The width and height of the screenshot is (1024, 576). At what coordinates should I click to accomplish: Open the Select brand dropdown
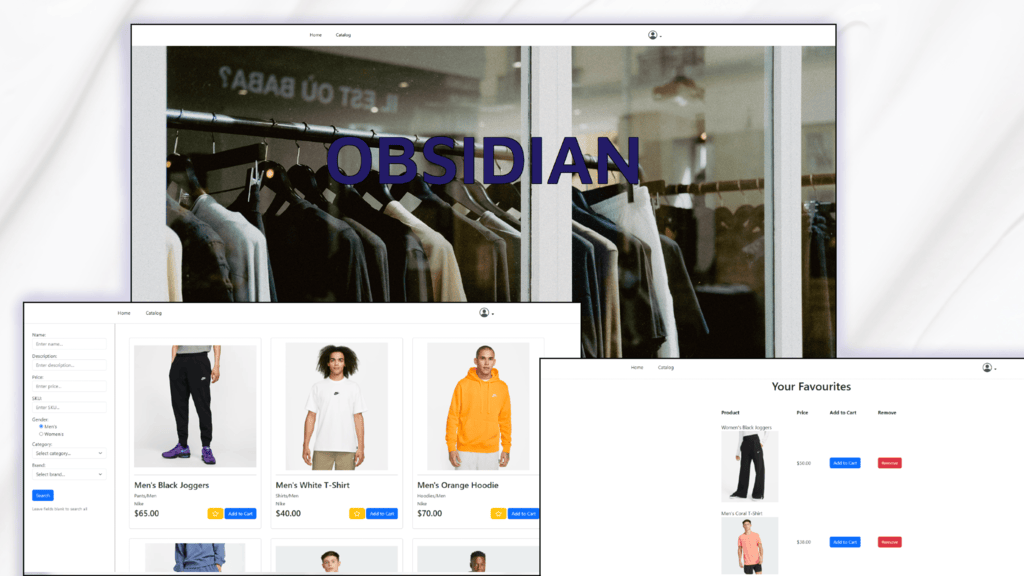click(x=69, y=474)
